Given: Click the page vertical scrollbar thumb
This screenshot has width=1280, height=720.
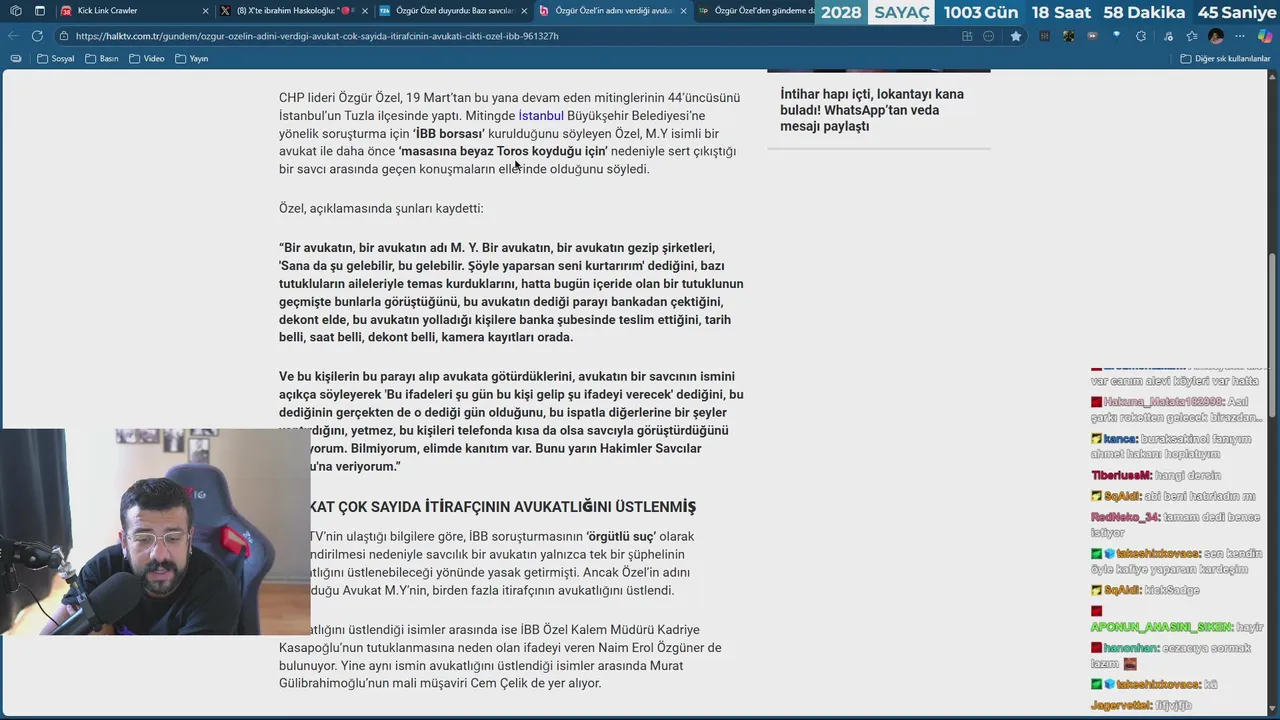Looking at the screenshot, I should tap(1273, 335).
